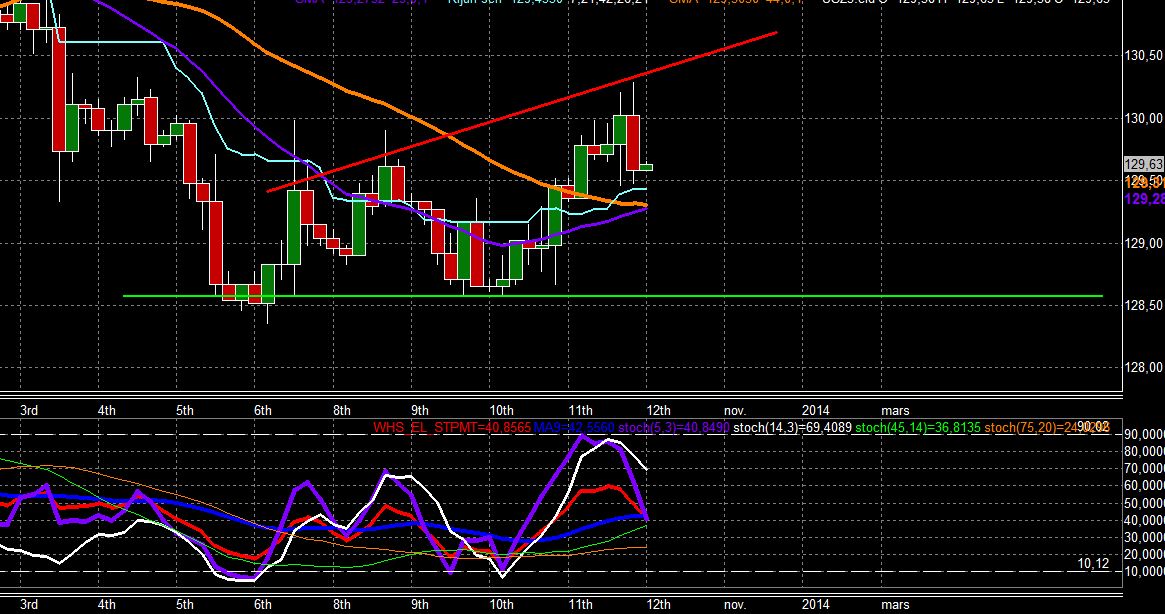
Task: Click 3rd on stochastic panel time axis
Action: pyautogui.click(x=29, y=604)
